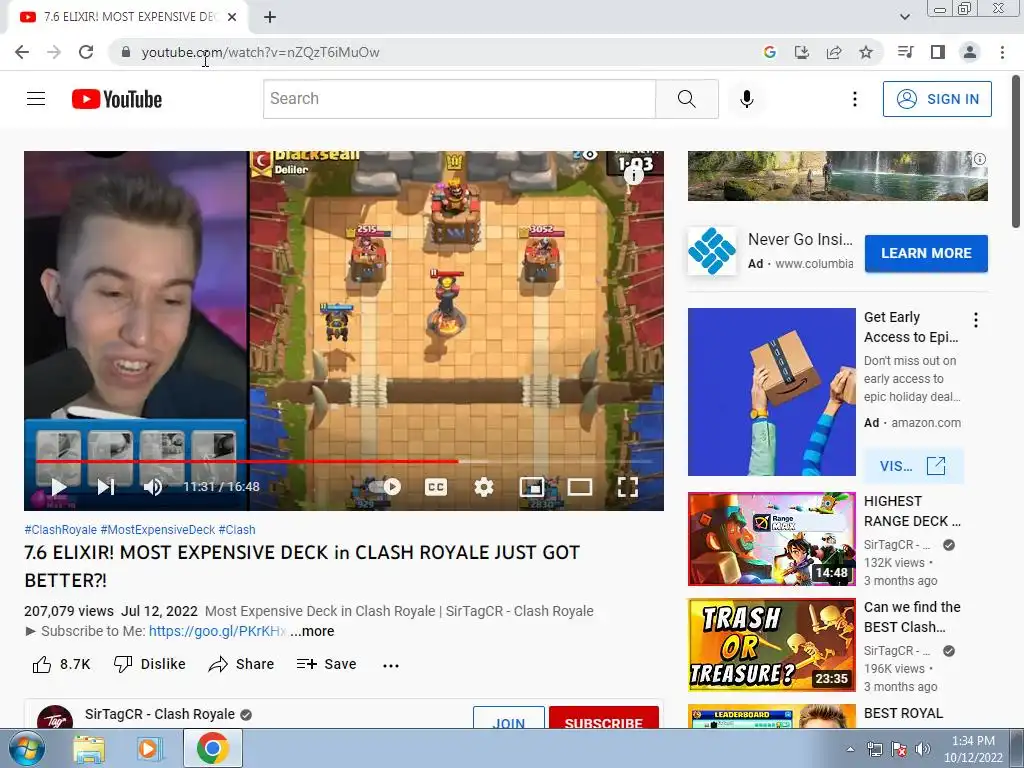Go forward in browser
Image resolution: width=1024 pixels, height=768 pixels.
click(54, 52)
